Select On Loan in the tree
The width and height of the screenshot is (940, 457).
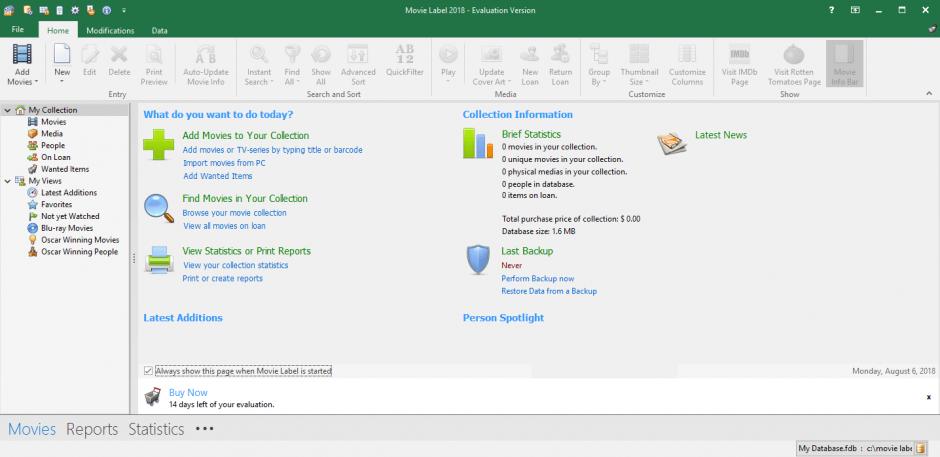[x=56, y=157]
